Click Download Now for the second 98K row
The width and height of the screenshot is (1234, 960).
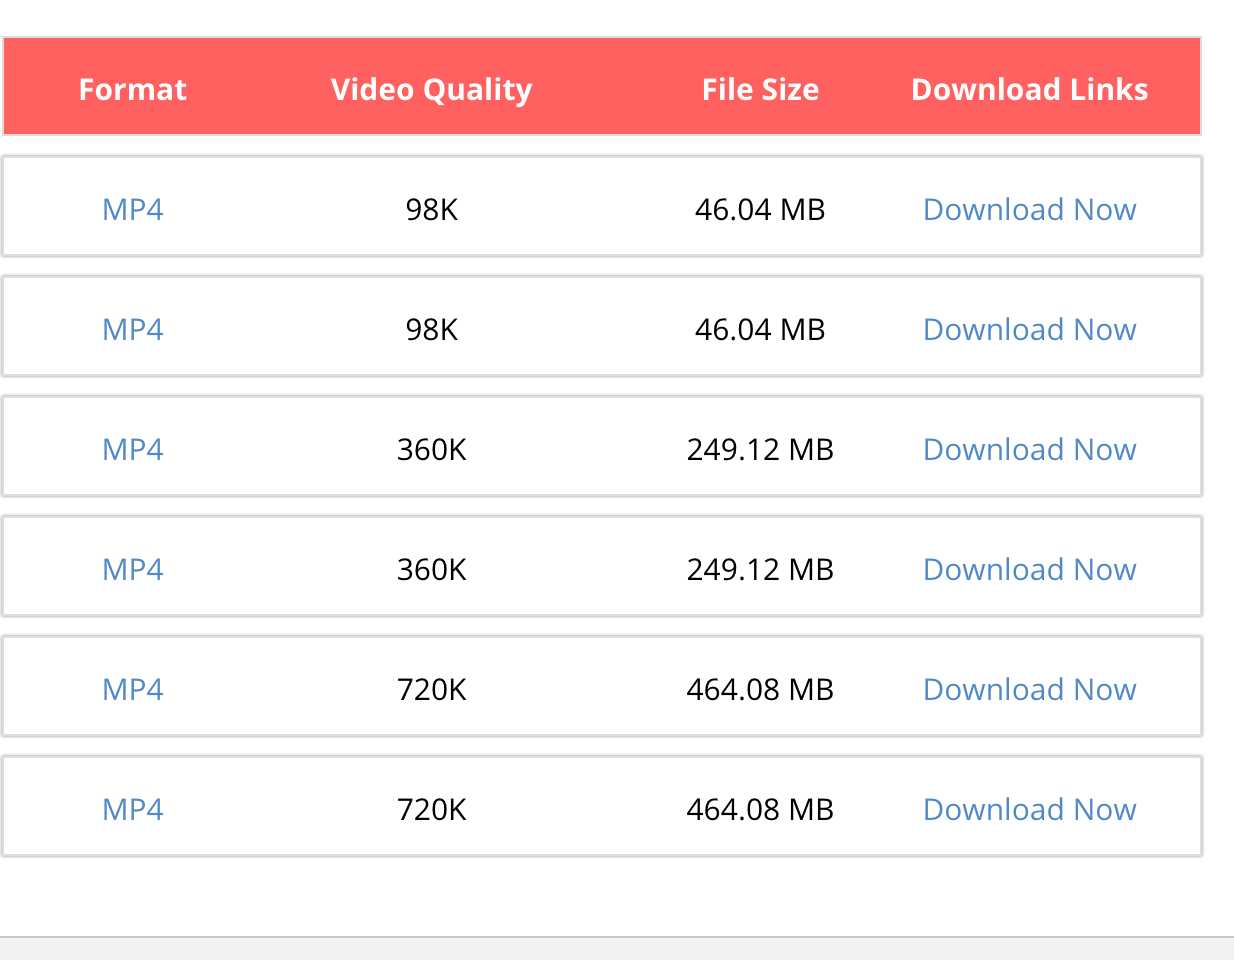tap(1029, 330)
